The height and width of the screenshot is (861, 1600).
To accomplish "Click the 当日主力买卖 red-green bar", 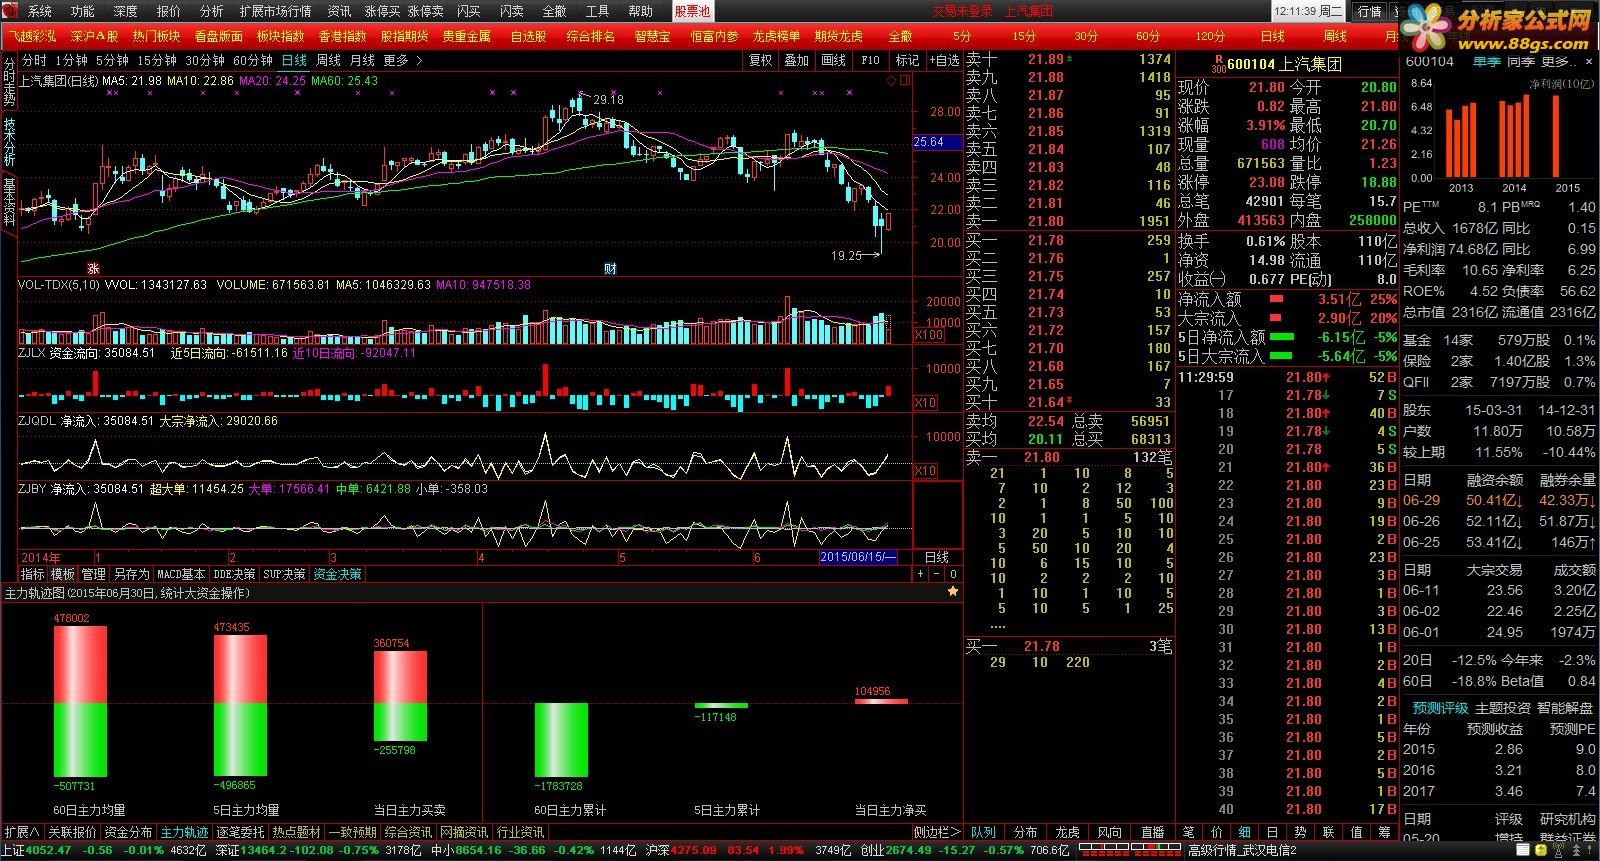I will click(400, 696).
